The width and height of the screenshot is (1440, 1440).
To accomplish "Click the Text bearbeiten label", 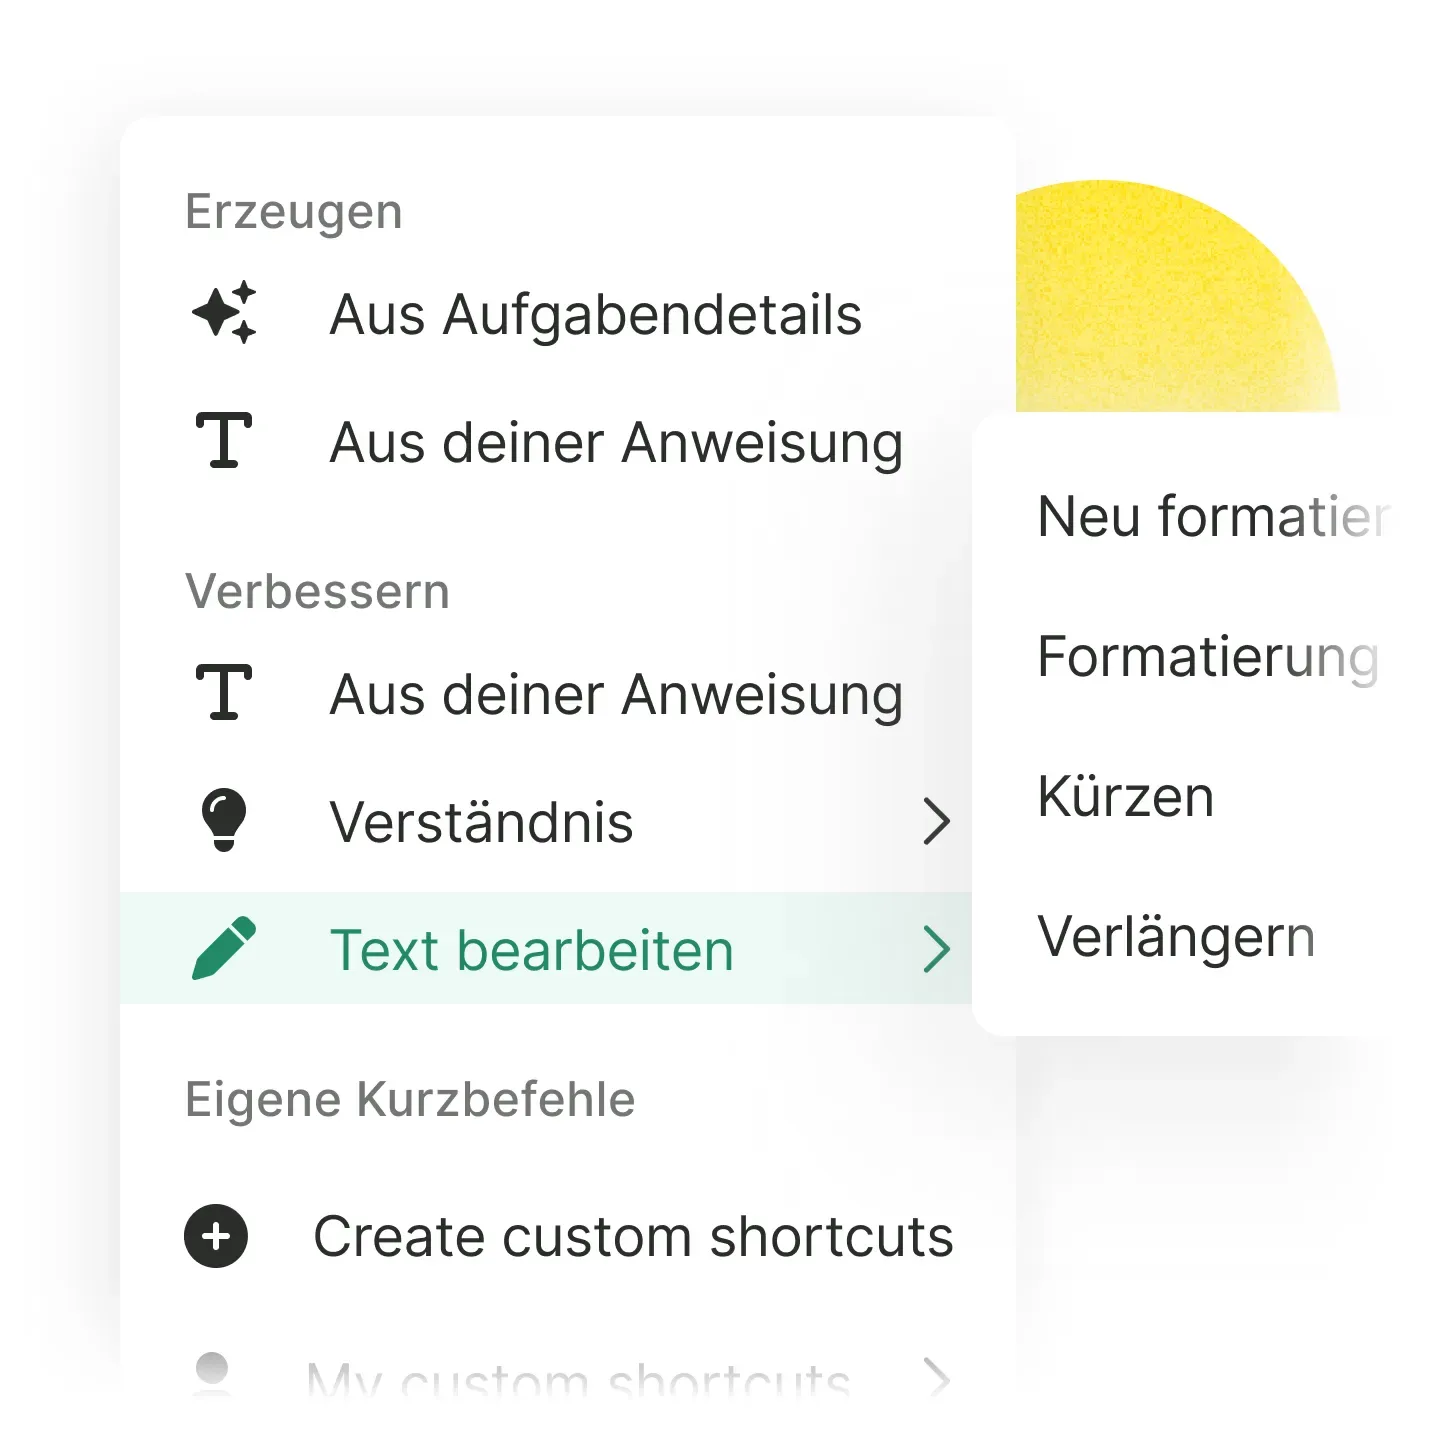I will click(x=532, y=950).
